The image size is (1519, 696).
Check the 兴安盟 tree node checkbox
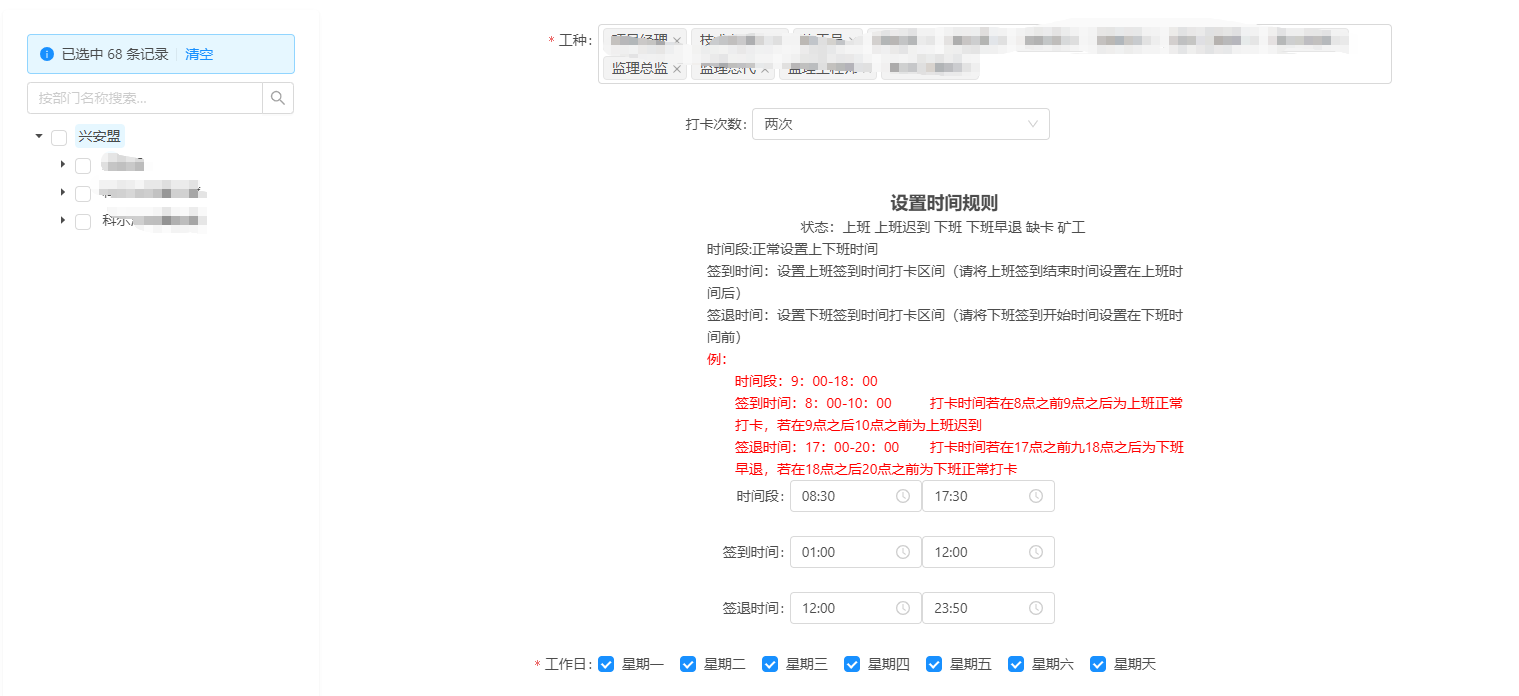pos(59,137)
